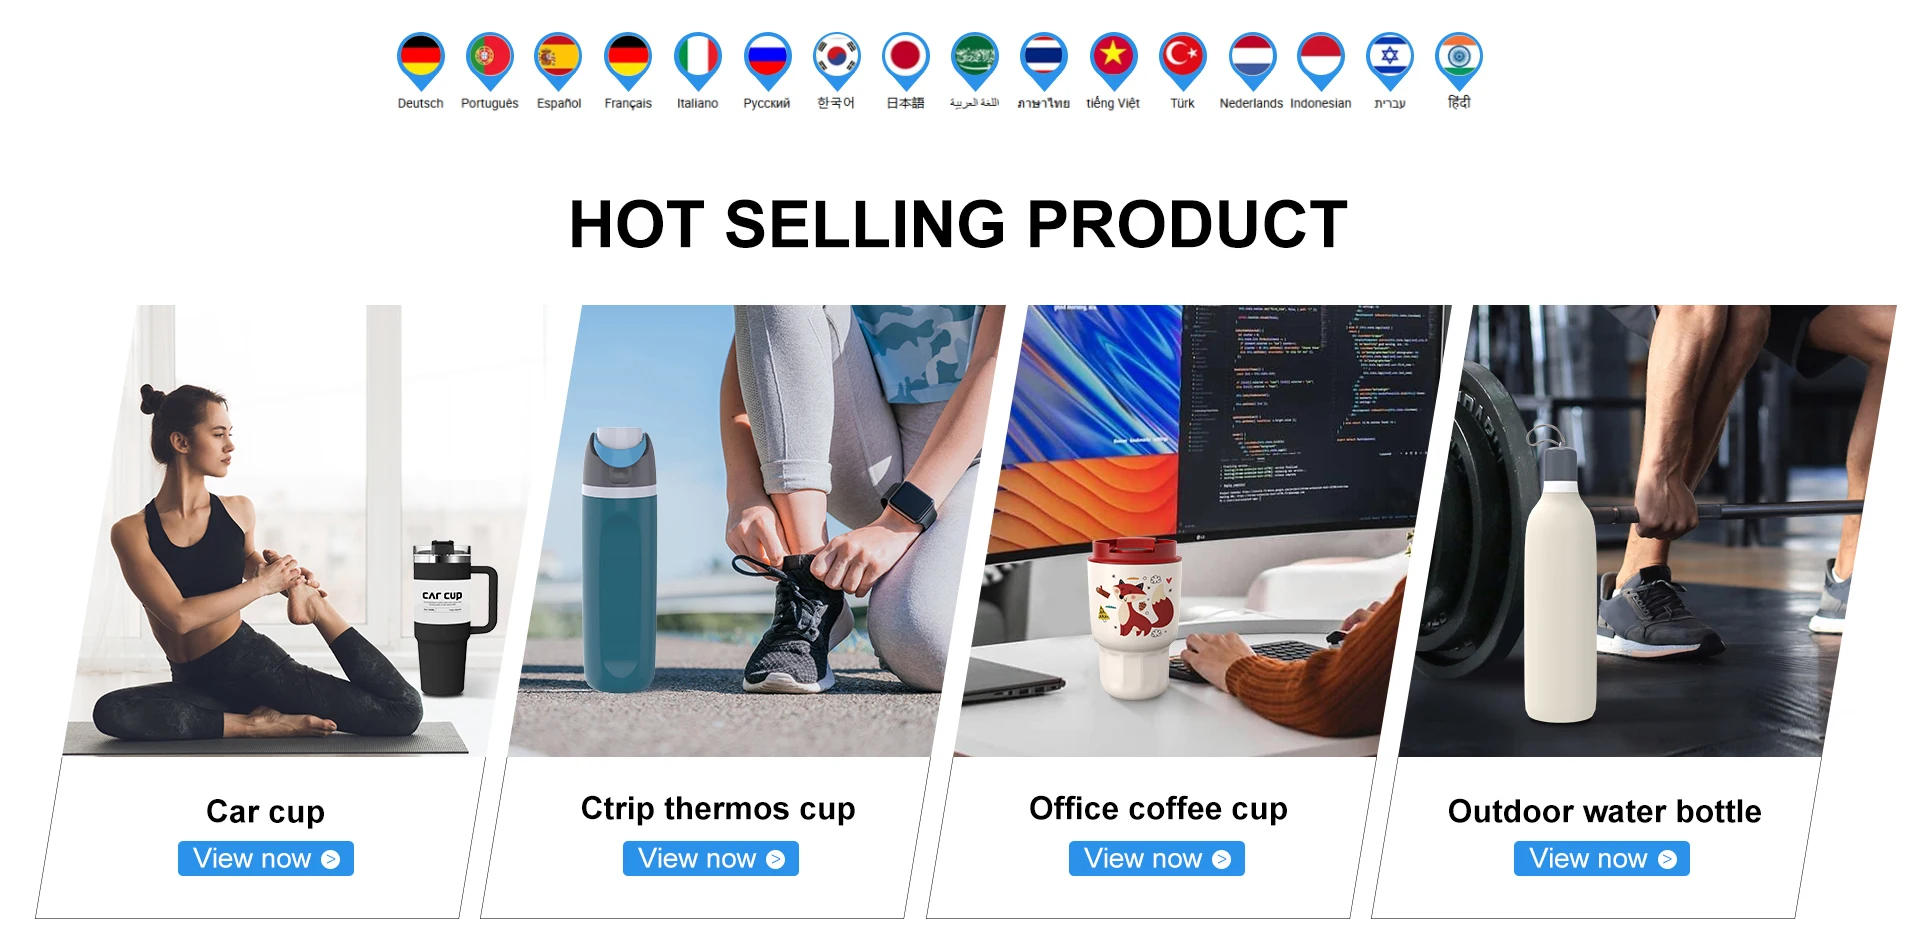The width and height of the screenshot is (1920, 942).
Task: Select the Italiano flag icon
Action: 697,60
